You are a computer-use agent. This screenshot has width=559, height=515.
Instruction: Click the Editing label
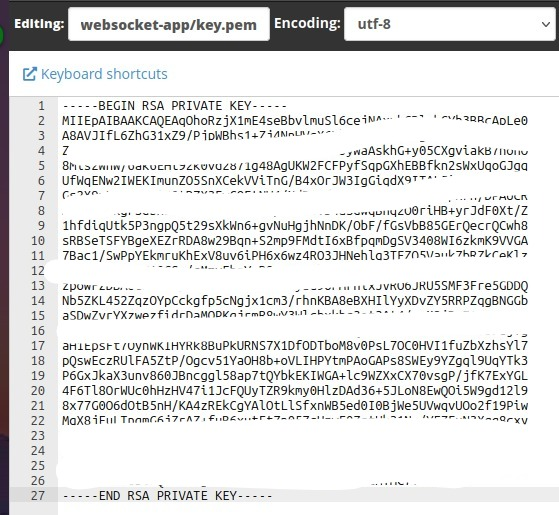(x=39, y=24)
